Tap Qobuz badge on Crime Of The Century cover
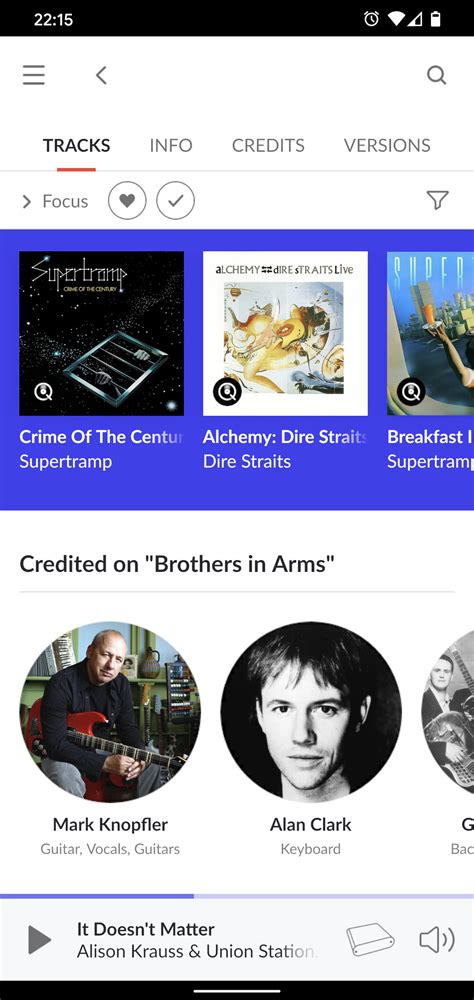The width and height of the screenshot is (474, 1000). [43, 392]
